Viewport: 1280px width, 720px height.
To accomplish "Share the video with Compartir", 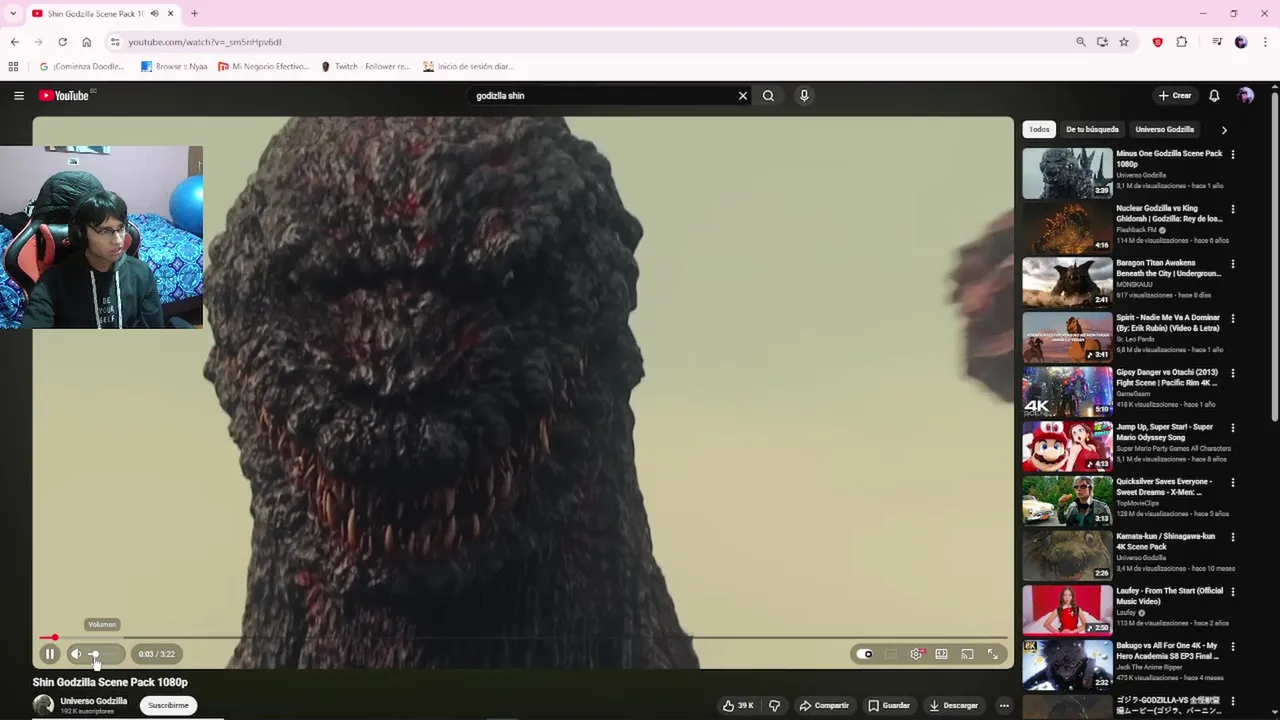I will click(824, 705).
